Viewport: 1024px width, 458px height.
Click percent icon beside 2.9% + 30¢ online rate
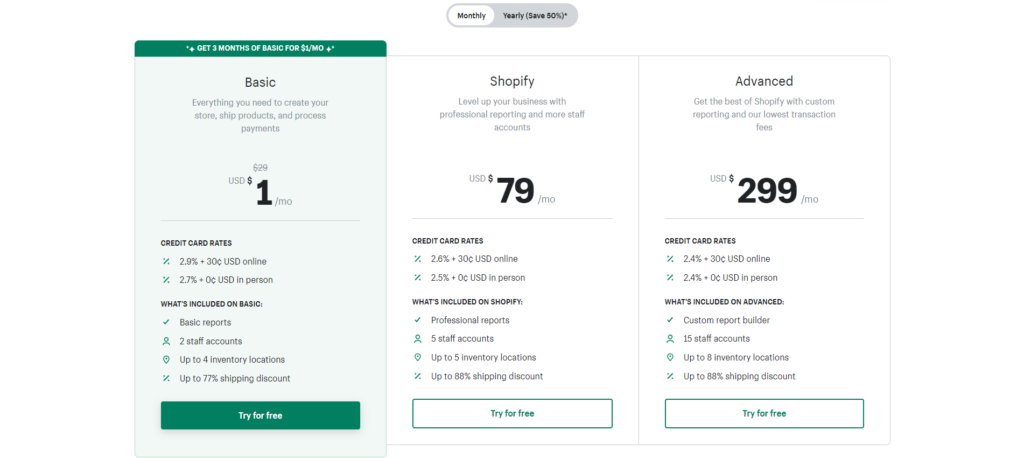pos(166,261)
